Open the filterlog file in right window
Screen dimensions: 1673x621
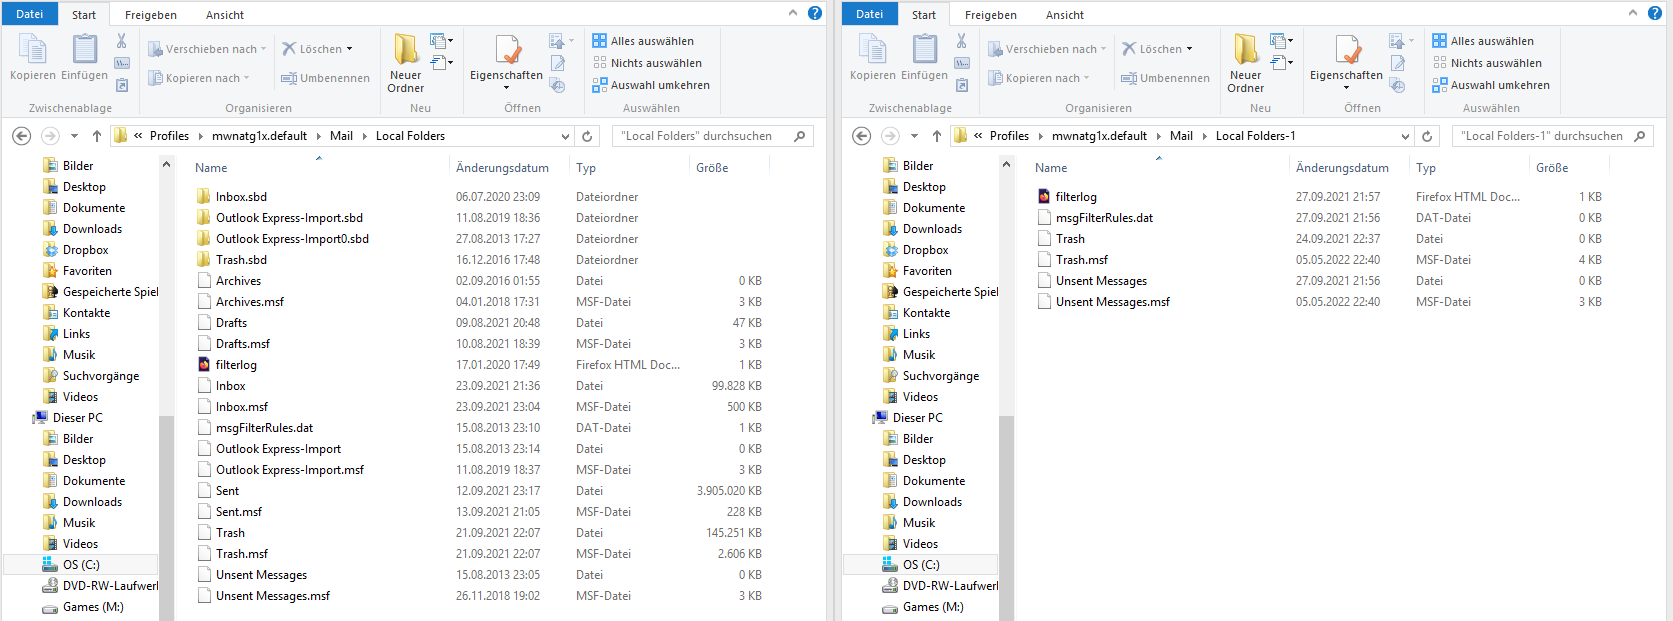pyautogui.click(x=1076, y=197)
